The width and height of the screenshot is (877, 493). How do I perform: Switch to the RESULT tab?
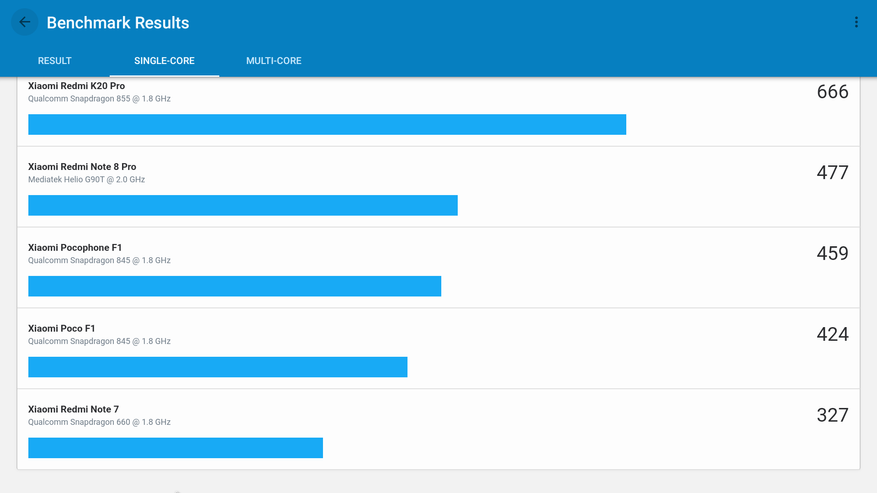click(x=55, y=61)
